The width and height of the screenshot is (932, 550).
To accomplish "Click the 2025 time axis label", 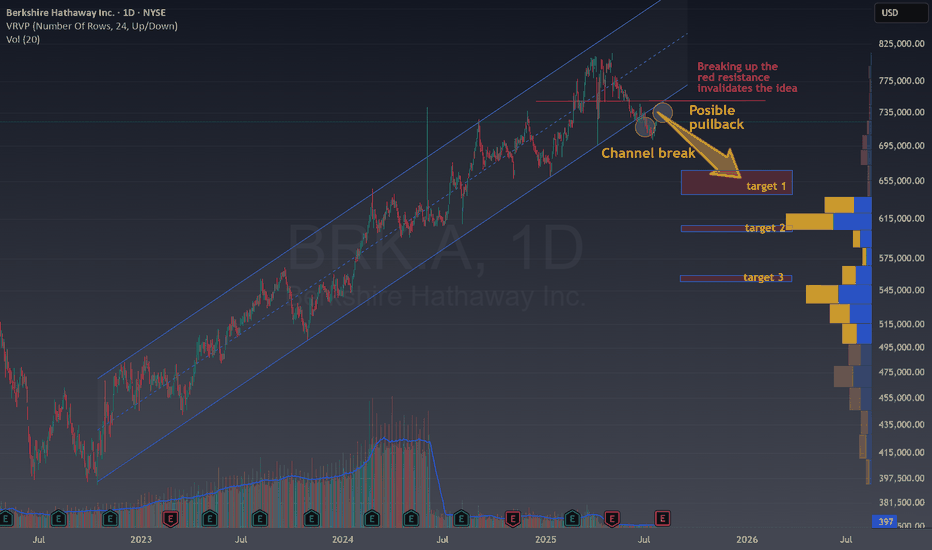I will [x=546, y=539].
